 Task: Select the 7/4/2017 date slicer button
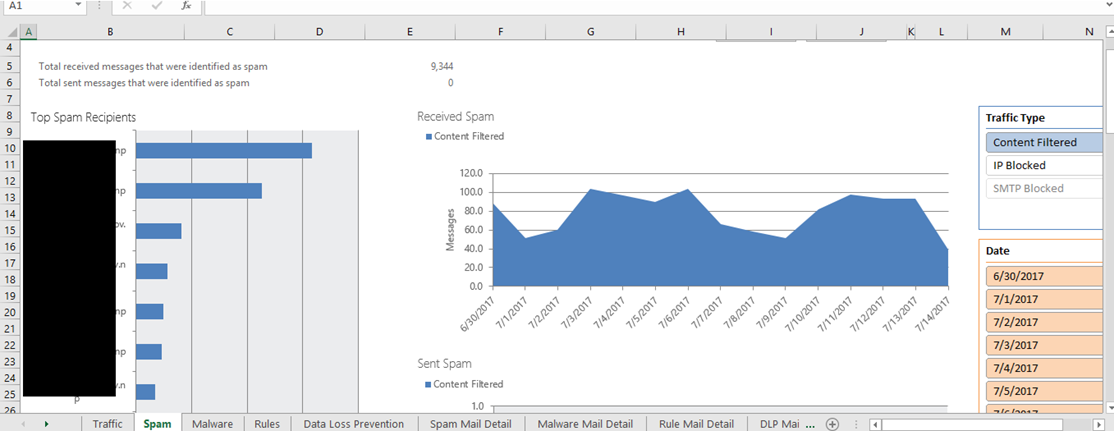pos(1044,367)
